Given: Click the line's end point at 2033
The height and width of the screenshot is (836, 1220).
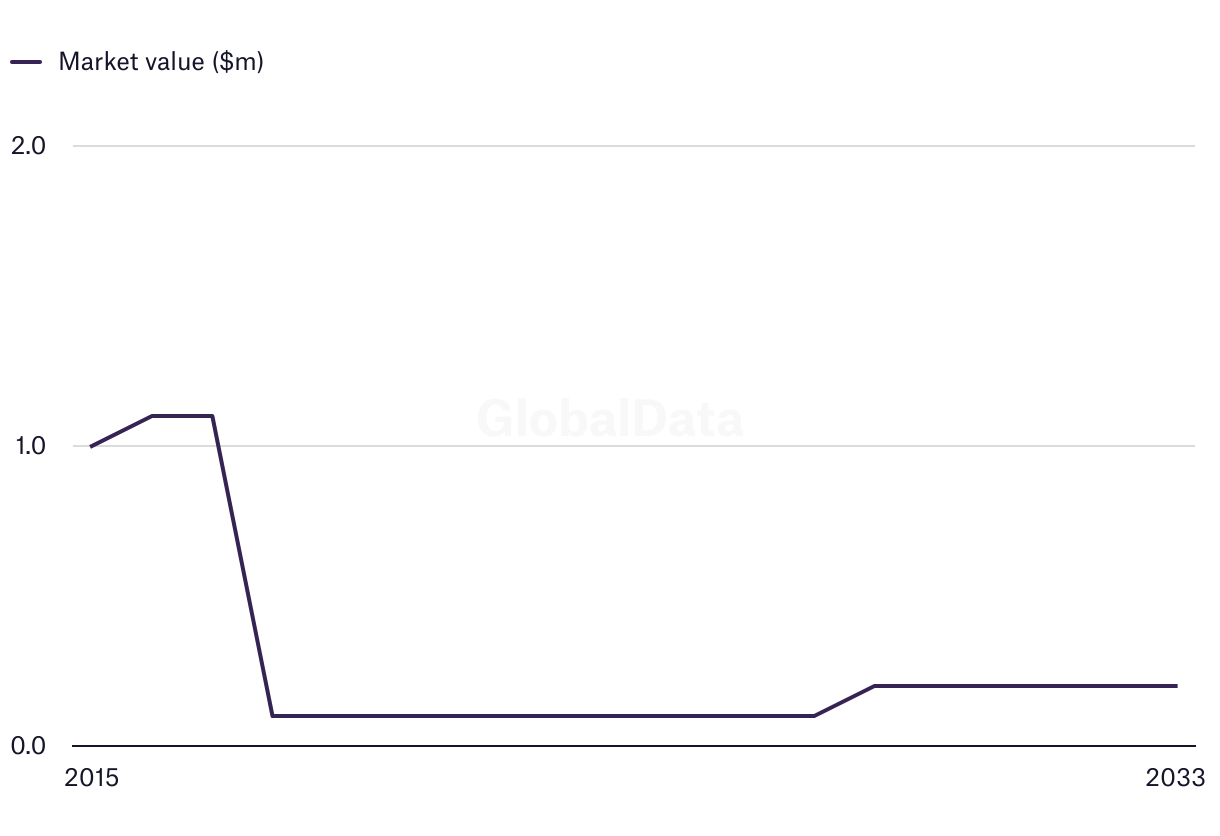Looking at the screenshot, I should (x=1176, y=686).
